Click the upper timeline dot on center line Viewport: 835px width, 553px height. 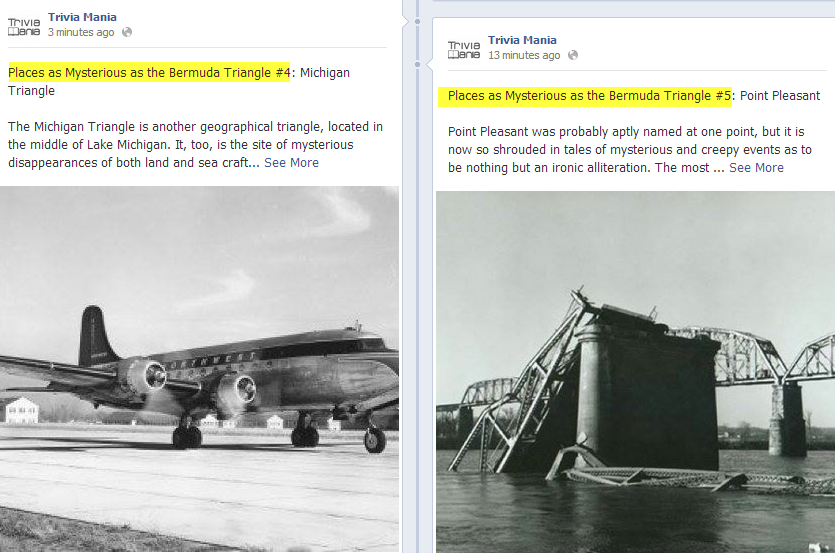click(x=418, y=22)
